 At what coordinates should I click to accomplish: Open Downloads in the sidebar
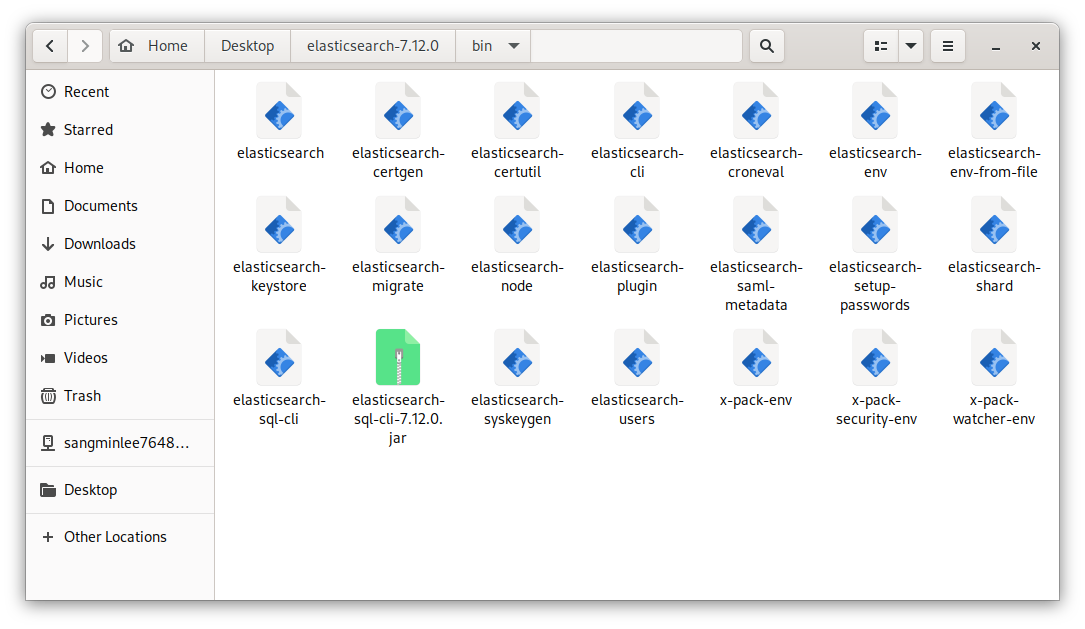(x=120, y=244)
